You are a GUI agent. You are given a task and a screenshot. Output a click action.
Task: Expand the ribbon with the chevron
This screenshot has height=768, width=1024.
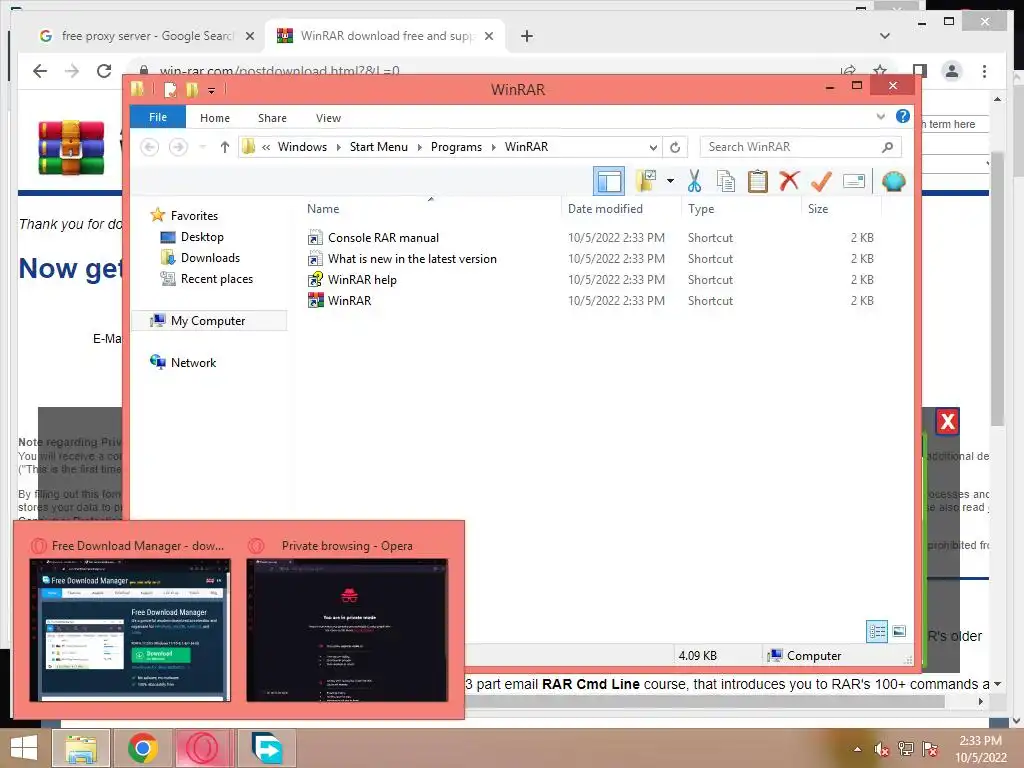[880, 117]
